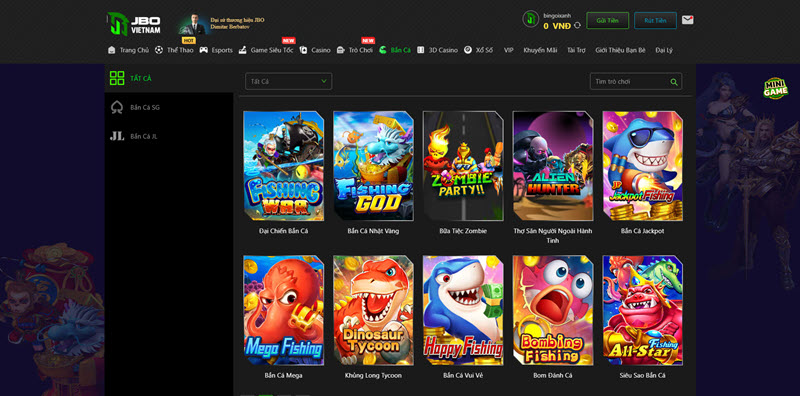Open the Xổ Số menu item

pos(479,50)
